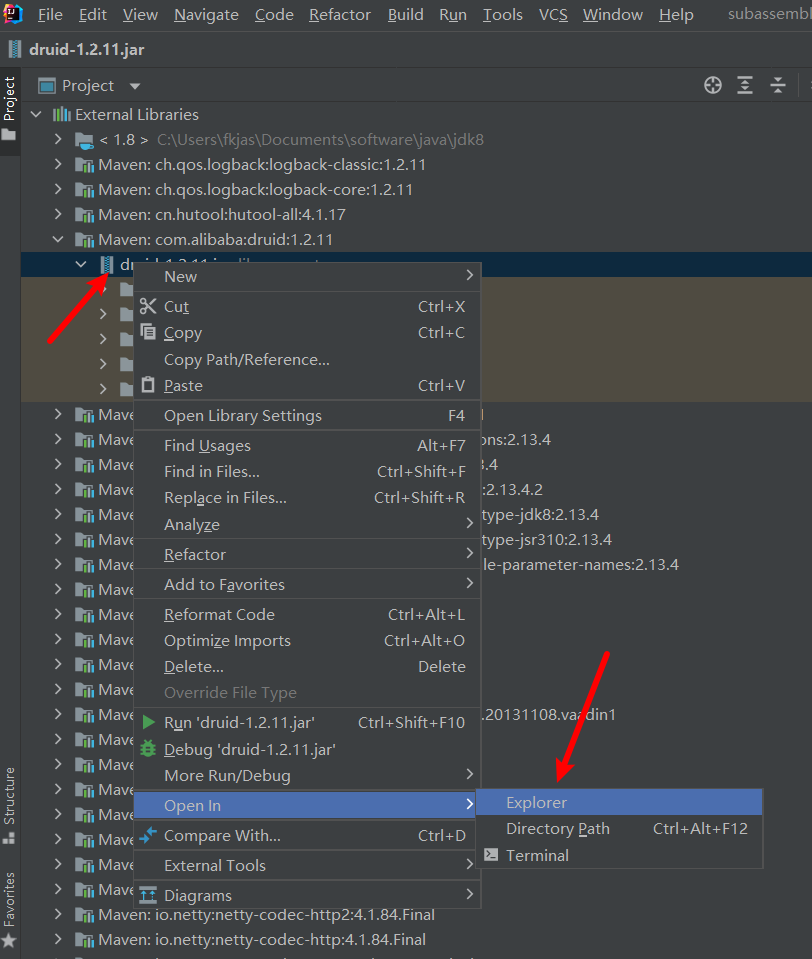Expand Maven netty-codec-http:4.1.84.Final library

[x=58, y=939]
